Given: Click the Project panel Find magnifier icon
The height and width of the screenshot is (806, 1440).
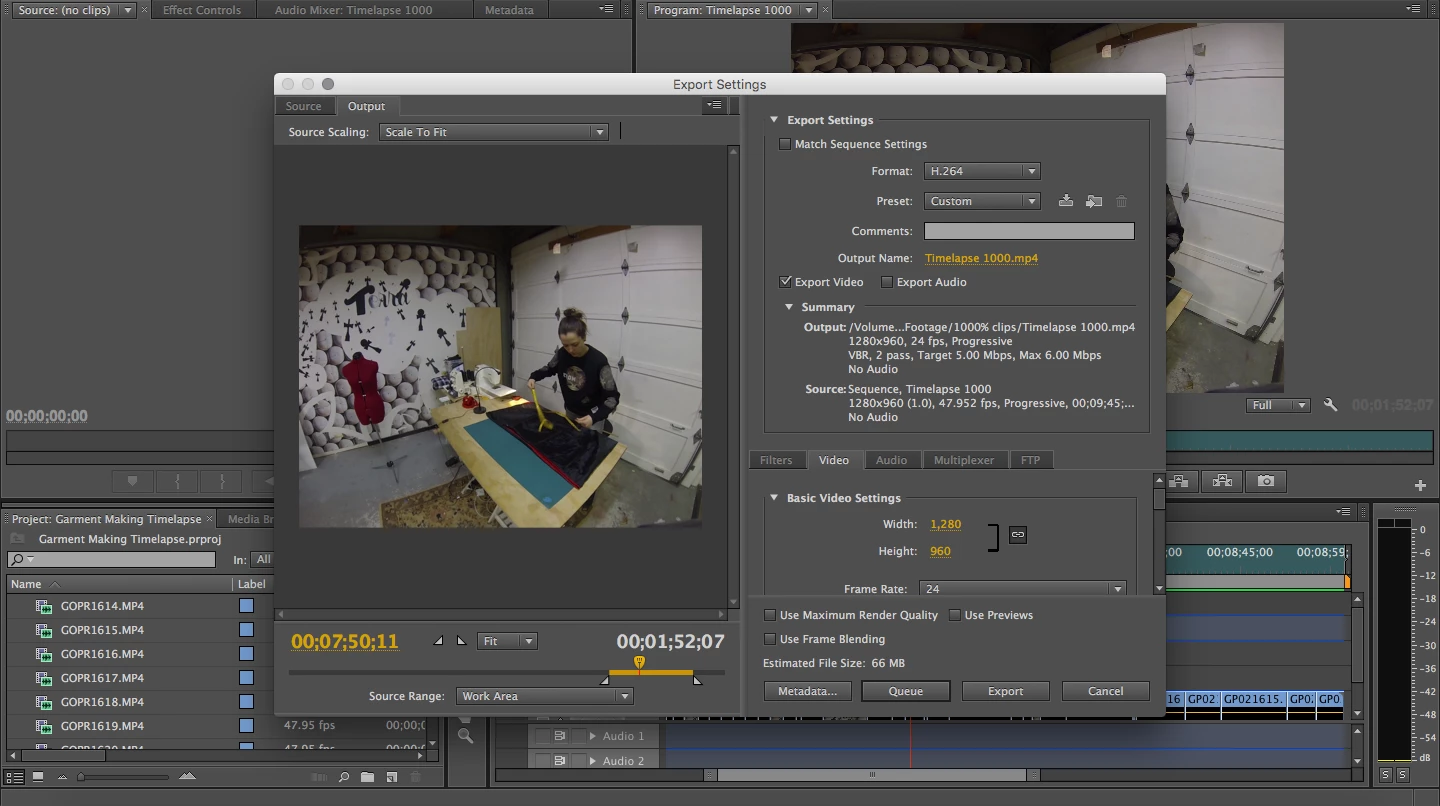Looking at the screenshot, I should coord(344,777).
